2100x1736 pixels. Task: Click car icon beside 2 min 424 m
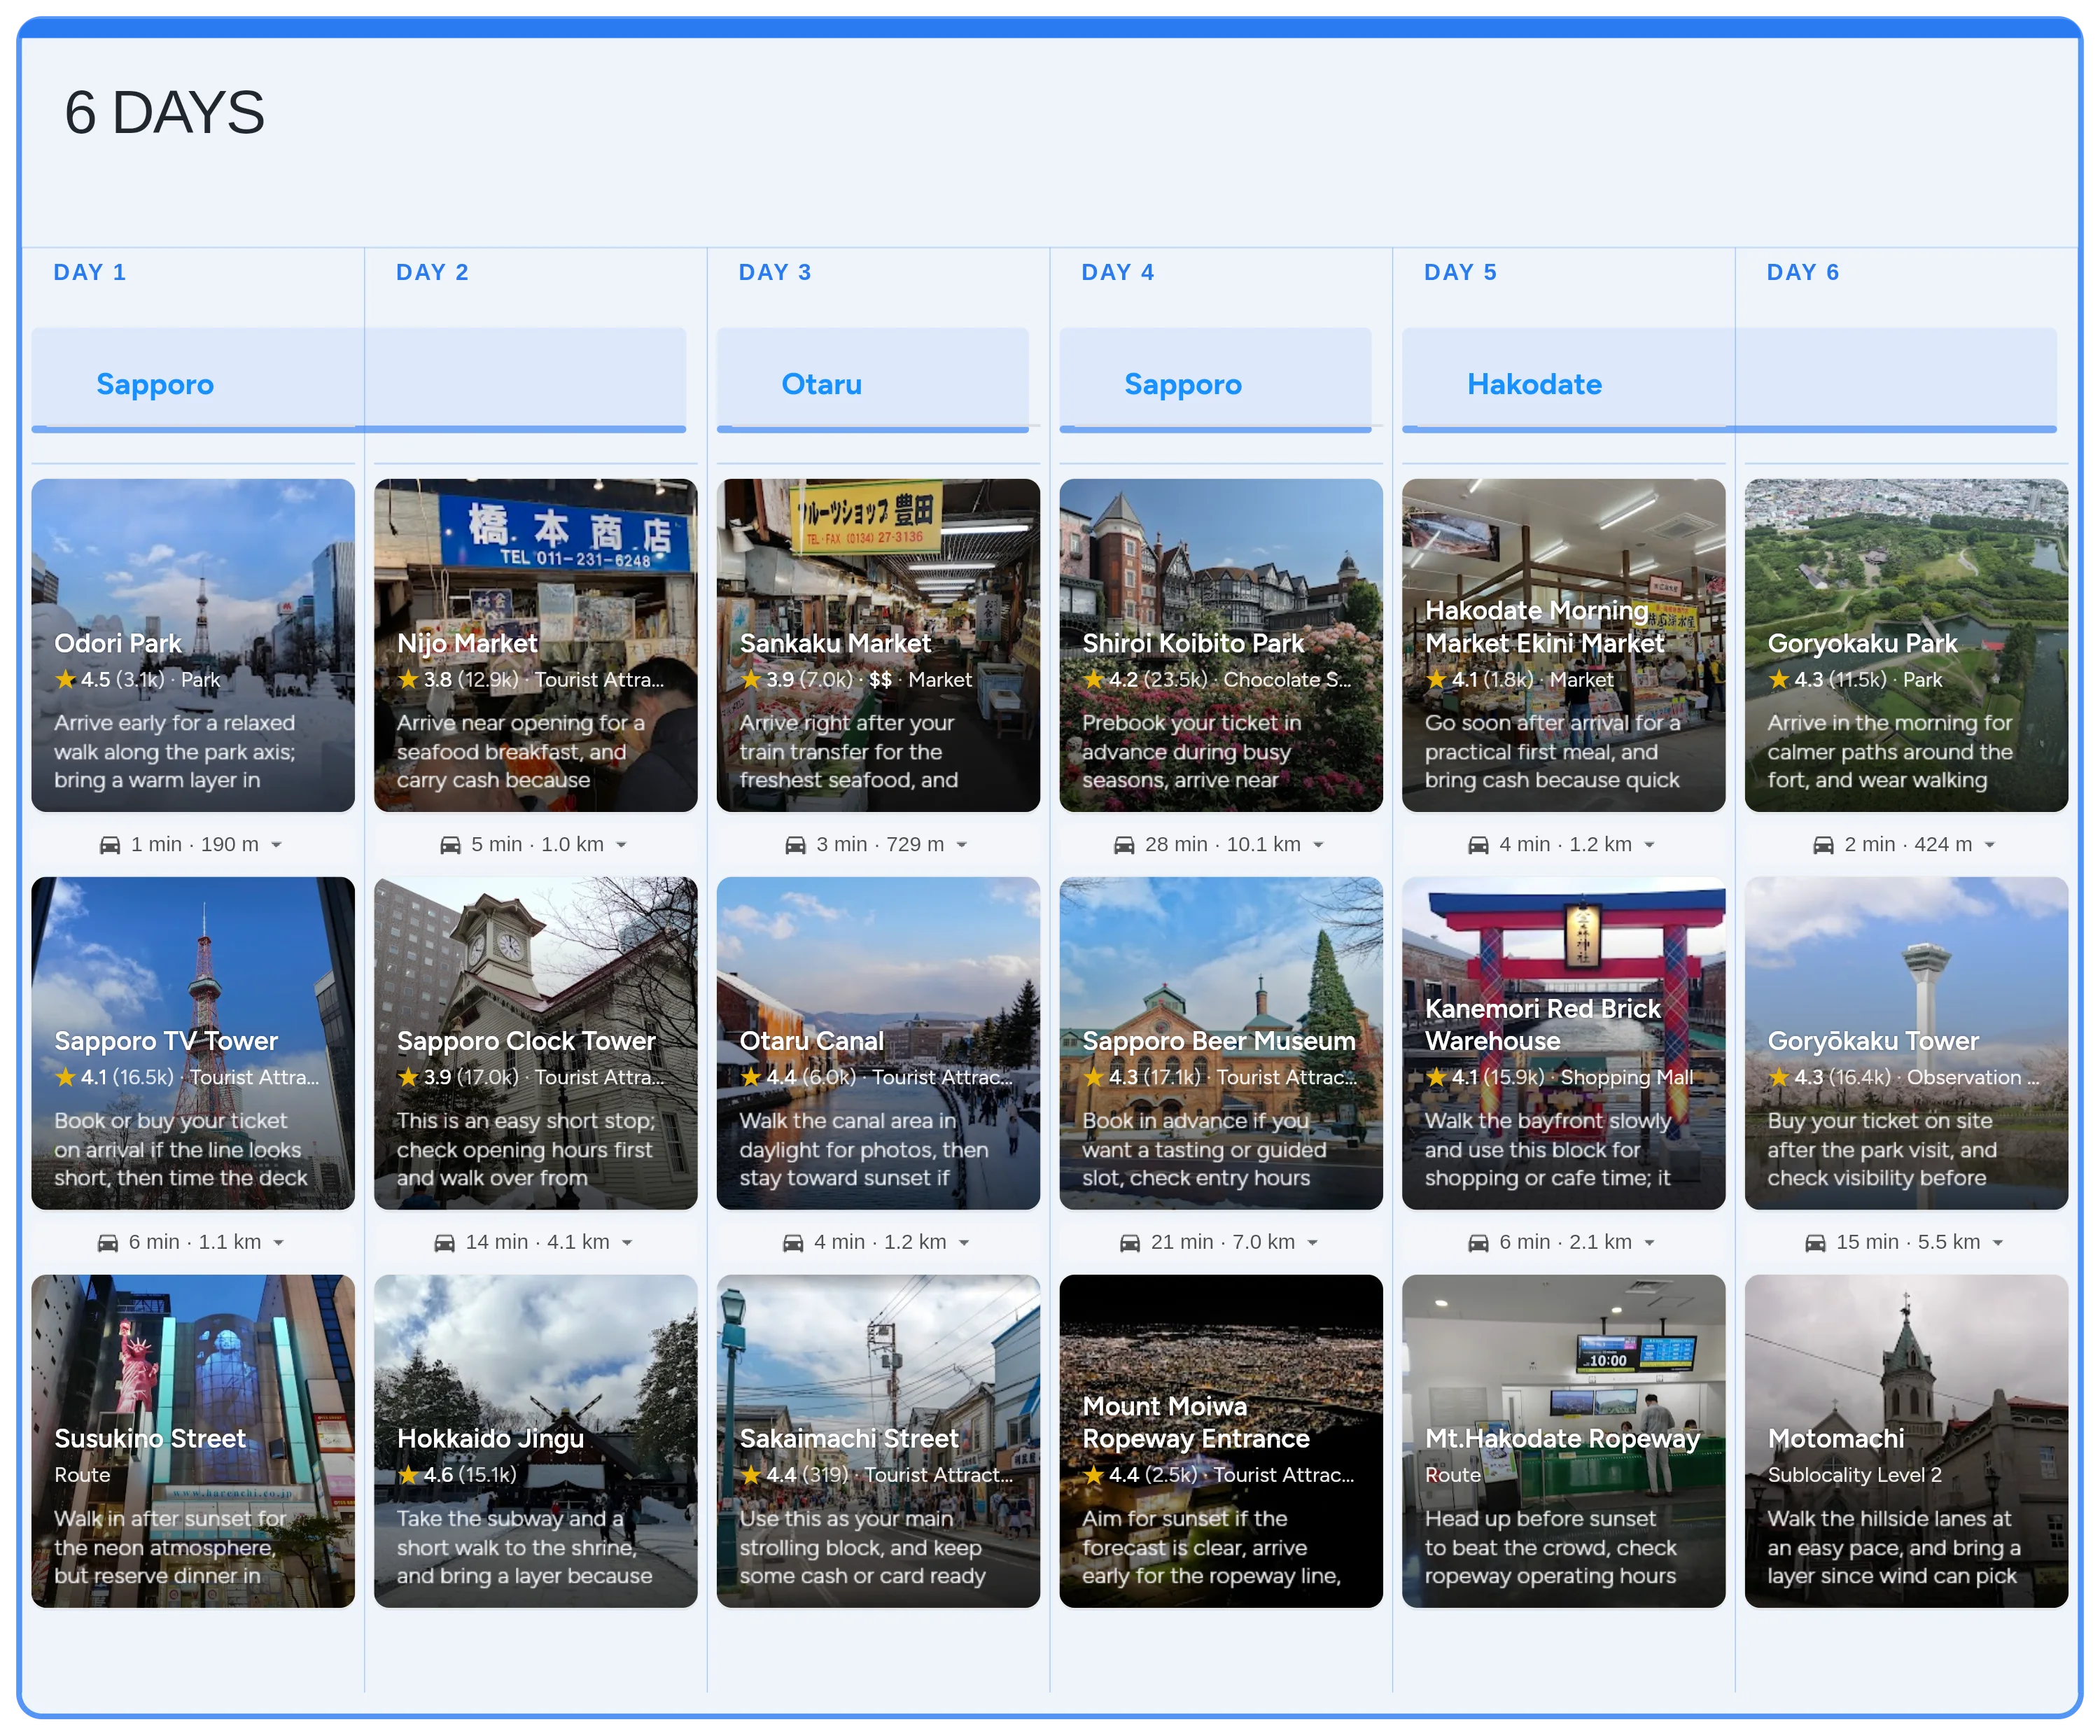1823,845
